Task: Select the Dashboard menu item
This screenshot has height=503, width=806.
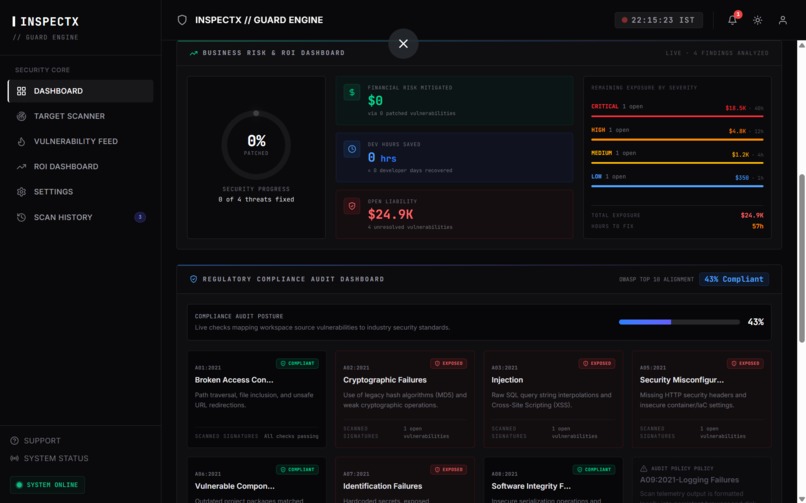Action: tap(81, 91)
